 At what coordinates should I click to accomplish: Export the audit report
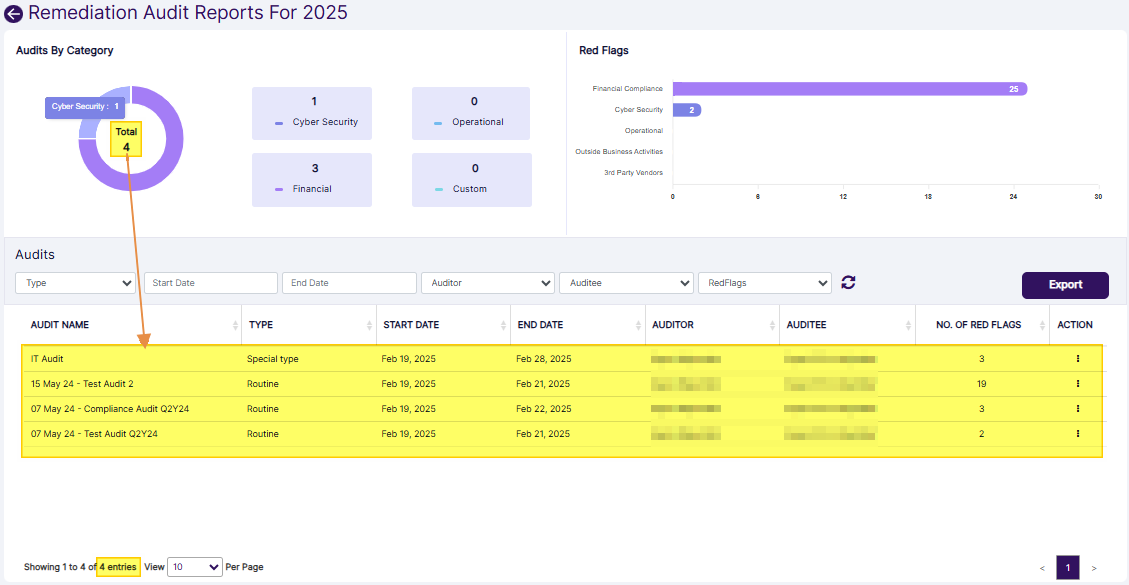tap(1065, 285)
